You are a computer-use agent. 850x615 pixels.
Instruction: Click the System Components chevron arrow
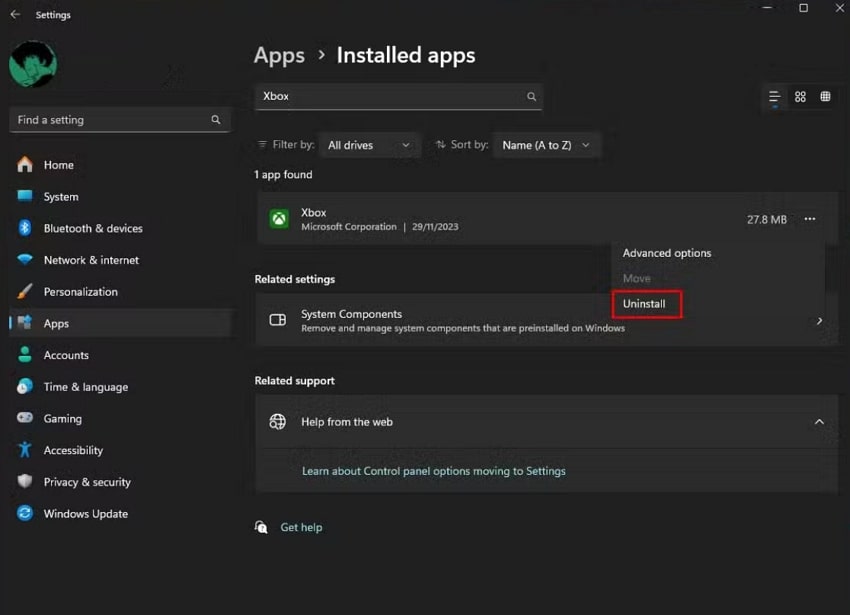pyautogui.click(x=820, y=321)
